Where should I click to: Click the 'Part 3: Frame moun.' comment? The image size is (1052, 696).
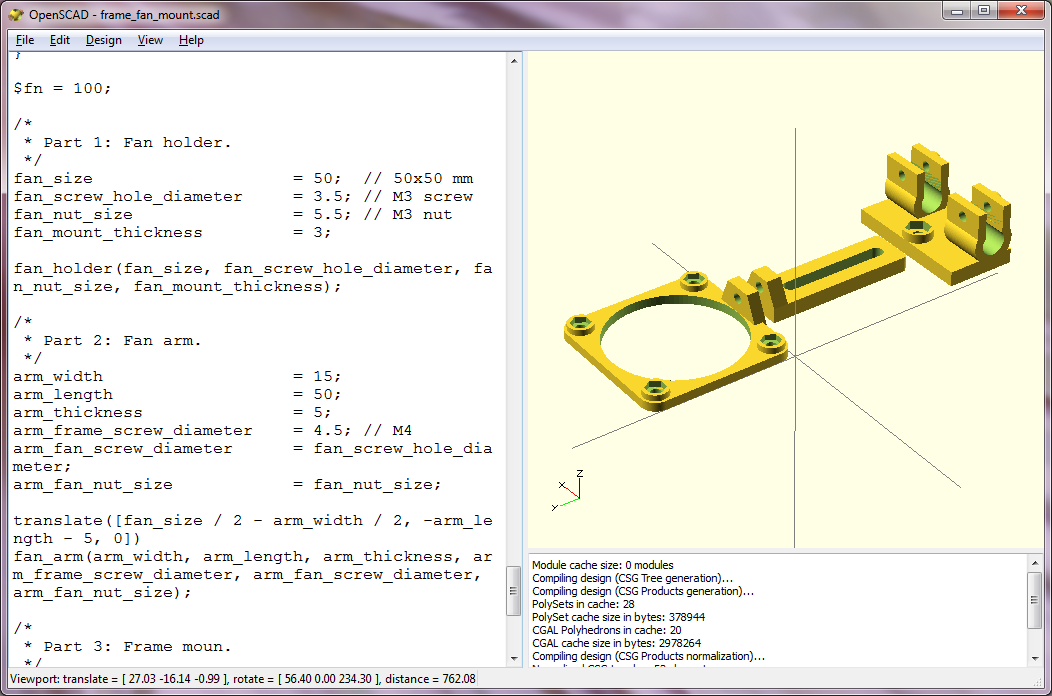pyautogui.click(x=137, y=646)
